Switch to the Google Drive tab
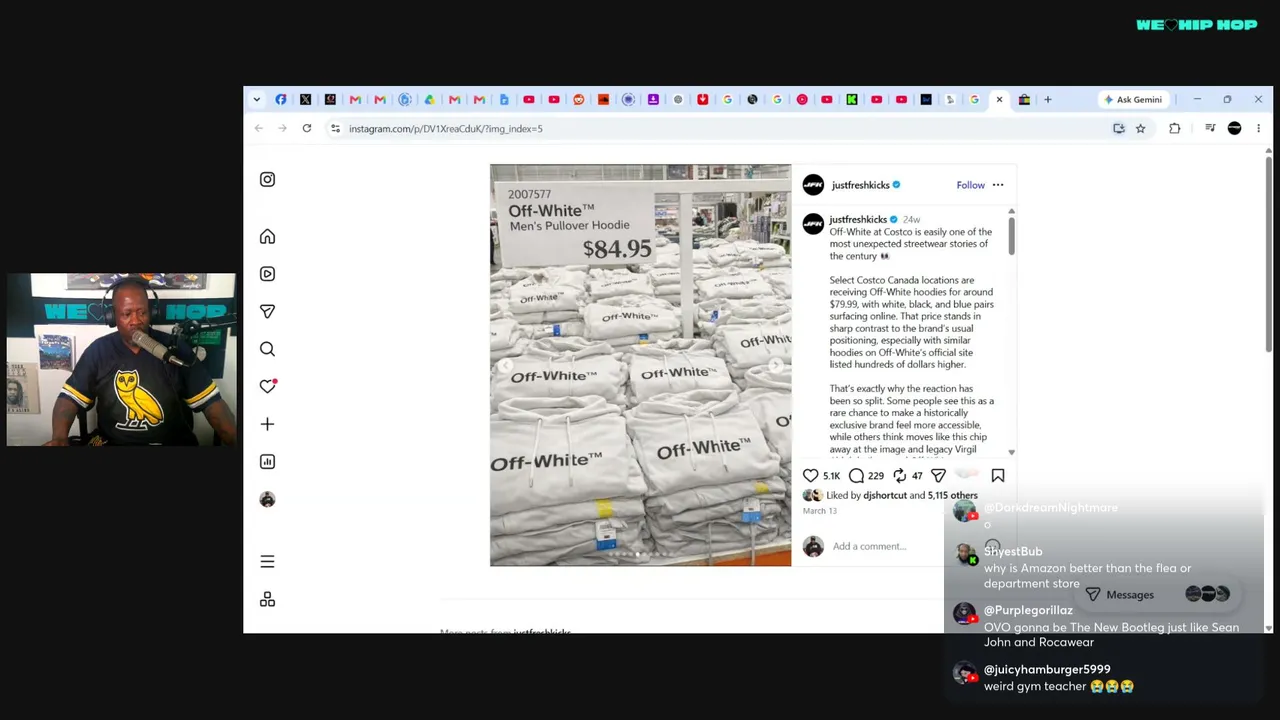The width and height of the screenshot is (1280, 720). pyautogui.click(x=430, y=100)
